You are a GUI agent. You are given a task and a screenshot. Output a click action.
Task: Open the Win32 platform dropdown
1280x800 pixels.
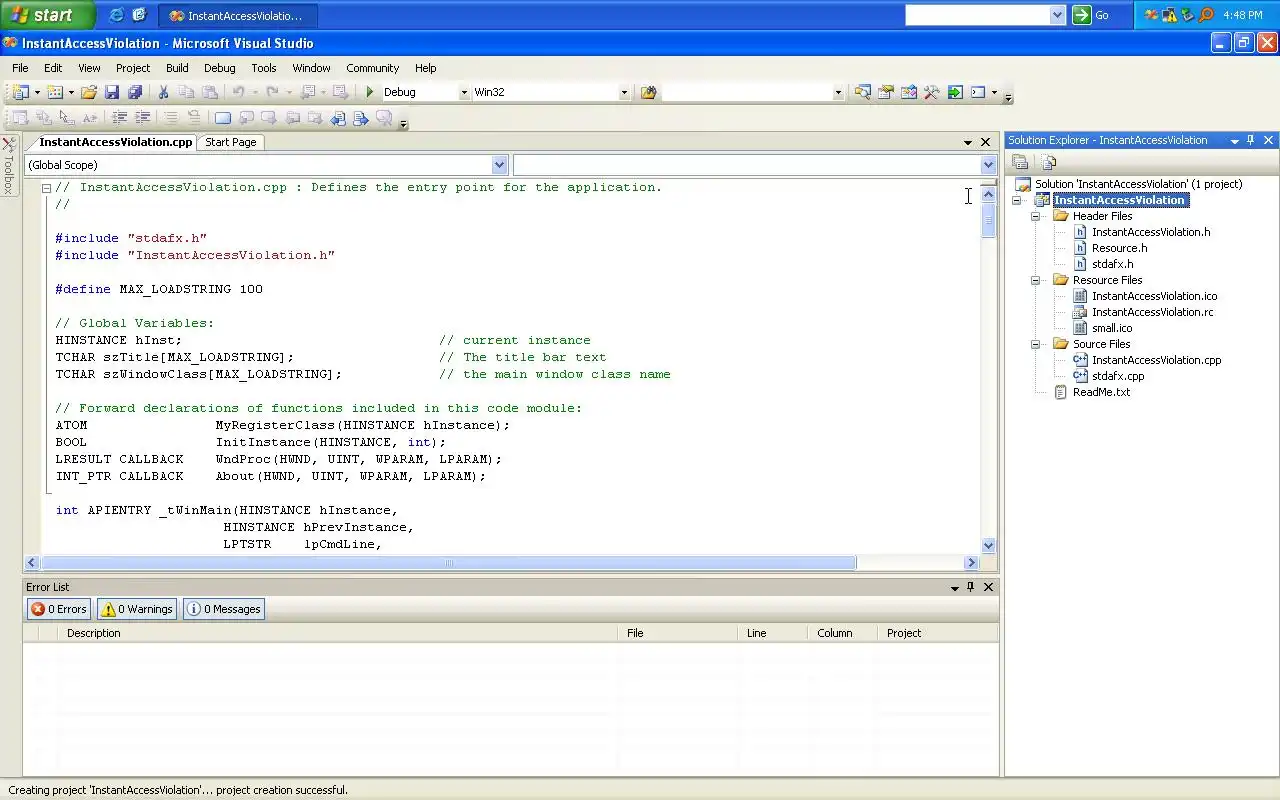point(624,92)
